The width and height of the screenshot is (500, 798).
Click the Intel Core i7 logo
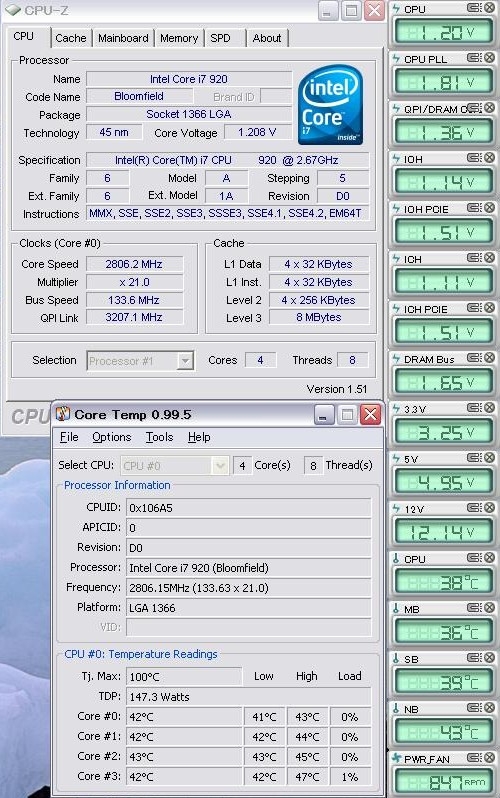click(x=330, y=105)
